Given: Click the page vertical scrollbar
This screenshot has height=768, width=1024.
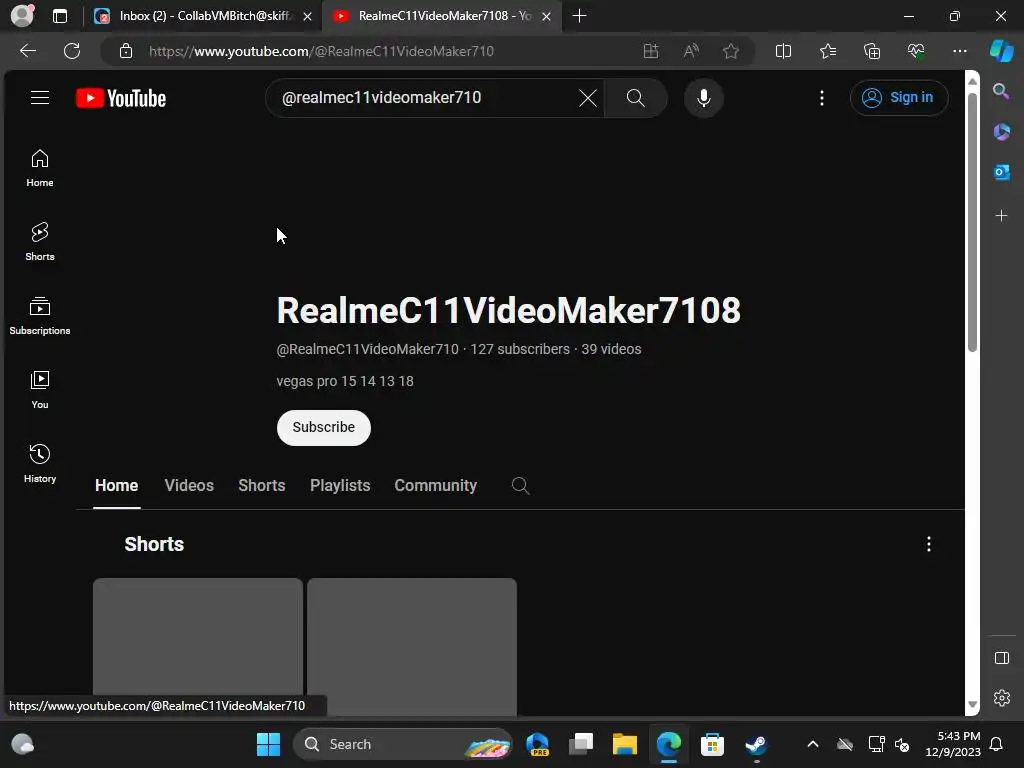Looking at the screenshot, I should click(x=972, y=222).
